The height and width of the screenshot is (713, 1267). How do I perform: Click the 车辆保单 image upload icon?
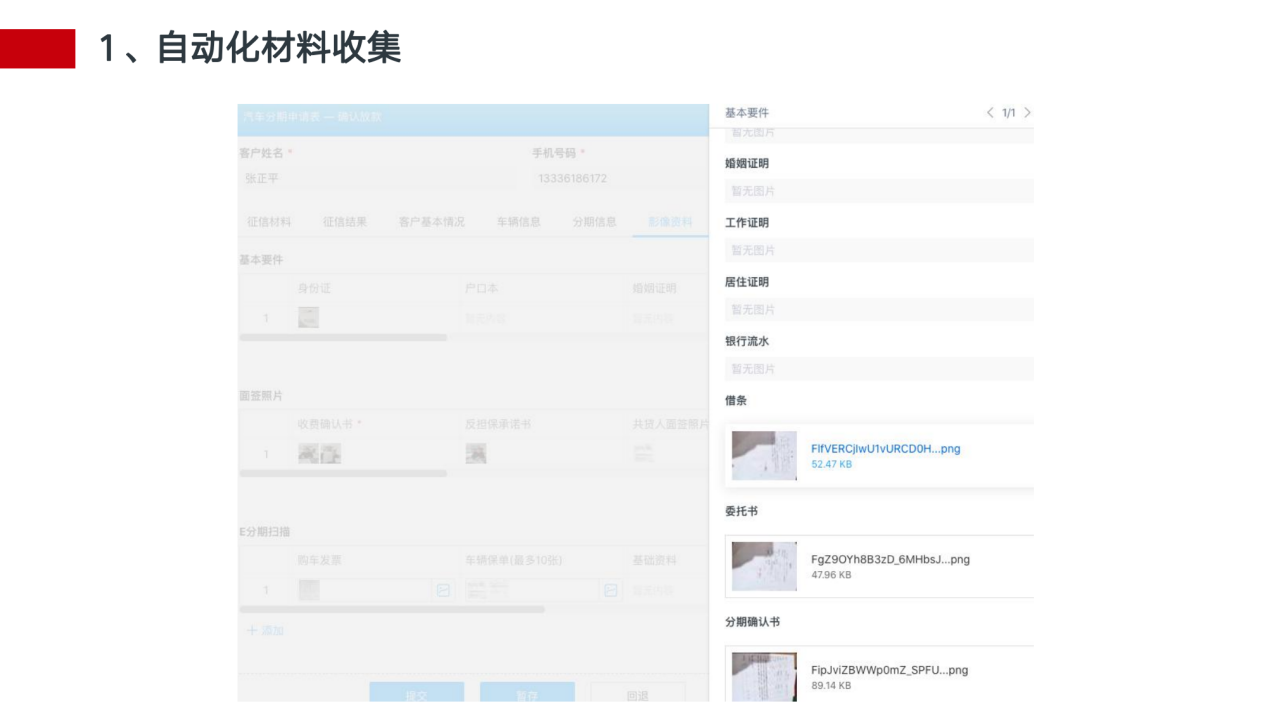[x=611, y=590]
